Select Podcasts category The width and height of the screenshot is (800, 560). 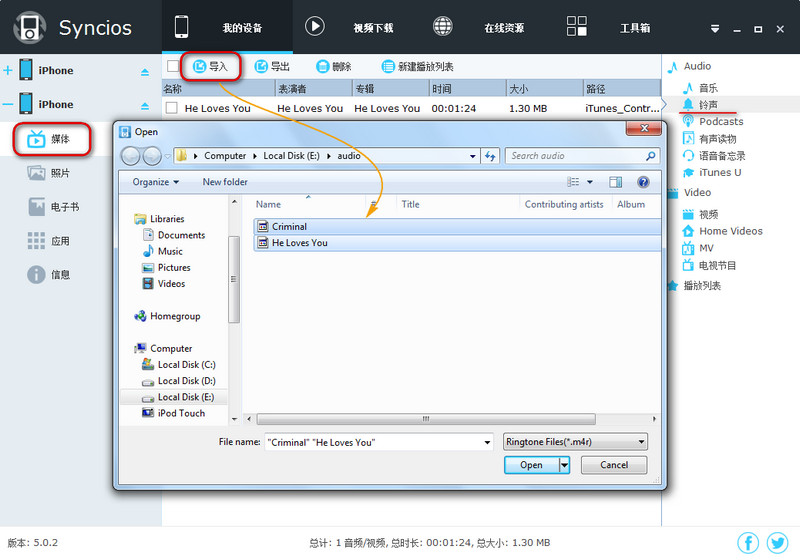coord(713,121)
